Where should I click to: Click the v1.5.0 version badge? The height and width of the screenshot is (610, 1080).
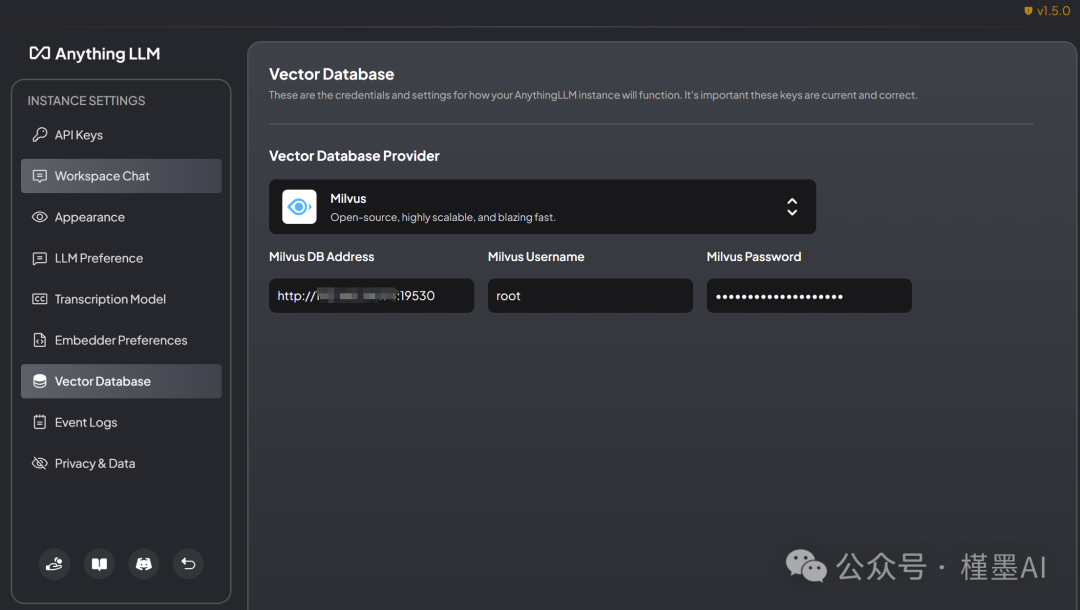pos(1047,11)
